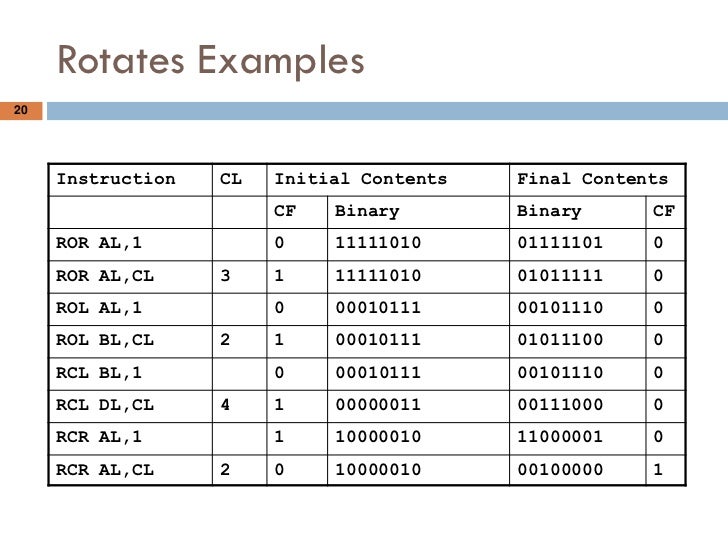Select the ROR AL,1 instruction cell
The width and height of the screenshot is (728, 546).
[x=130, y=244]
